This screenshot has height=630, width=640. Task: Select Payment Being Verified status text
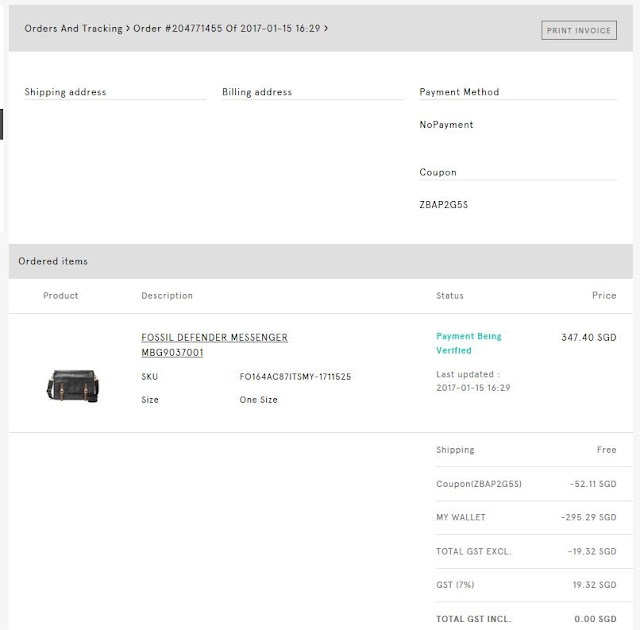point(469,343)
